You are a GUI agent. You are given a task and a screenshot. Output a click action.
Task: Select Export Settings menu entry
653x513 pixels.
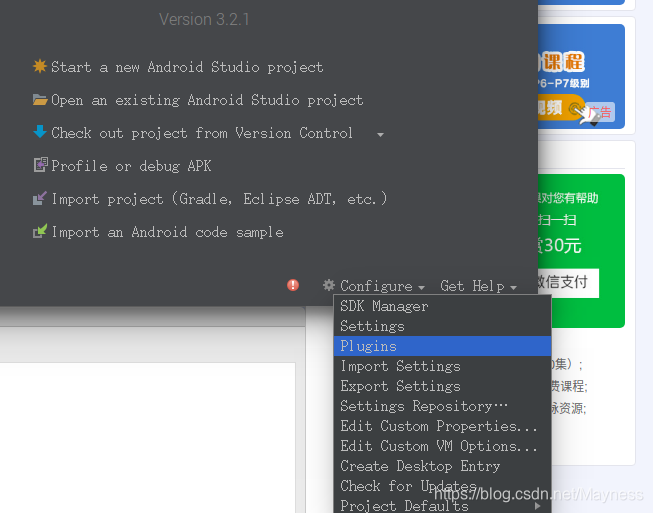pyautogui.click(x=442, y=386)
